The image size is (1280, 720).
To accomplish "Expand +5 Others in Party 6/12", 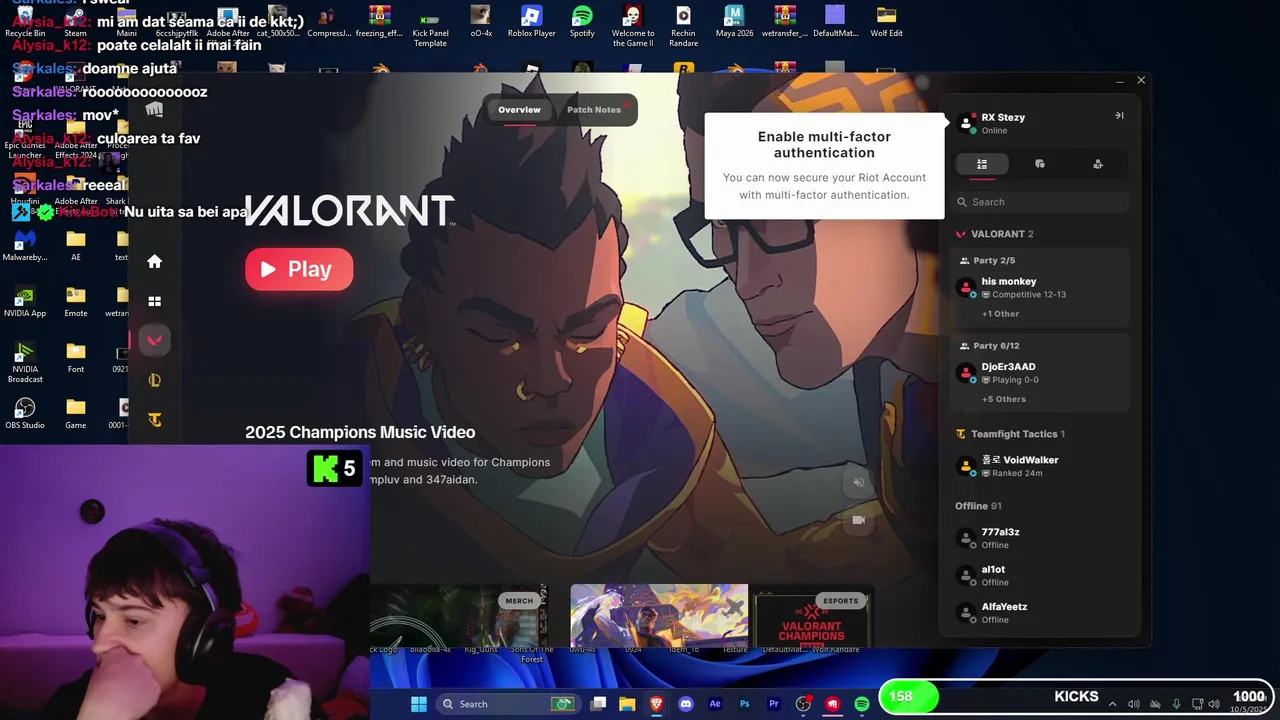I will 1003,399.
